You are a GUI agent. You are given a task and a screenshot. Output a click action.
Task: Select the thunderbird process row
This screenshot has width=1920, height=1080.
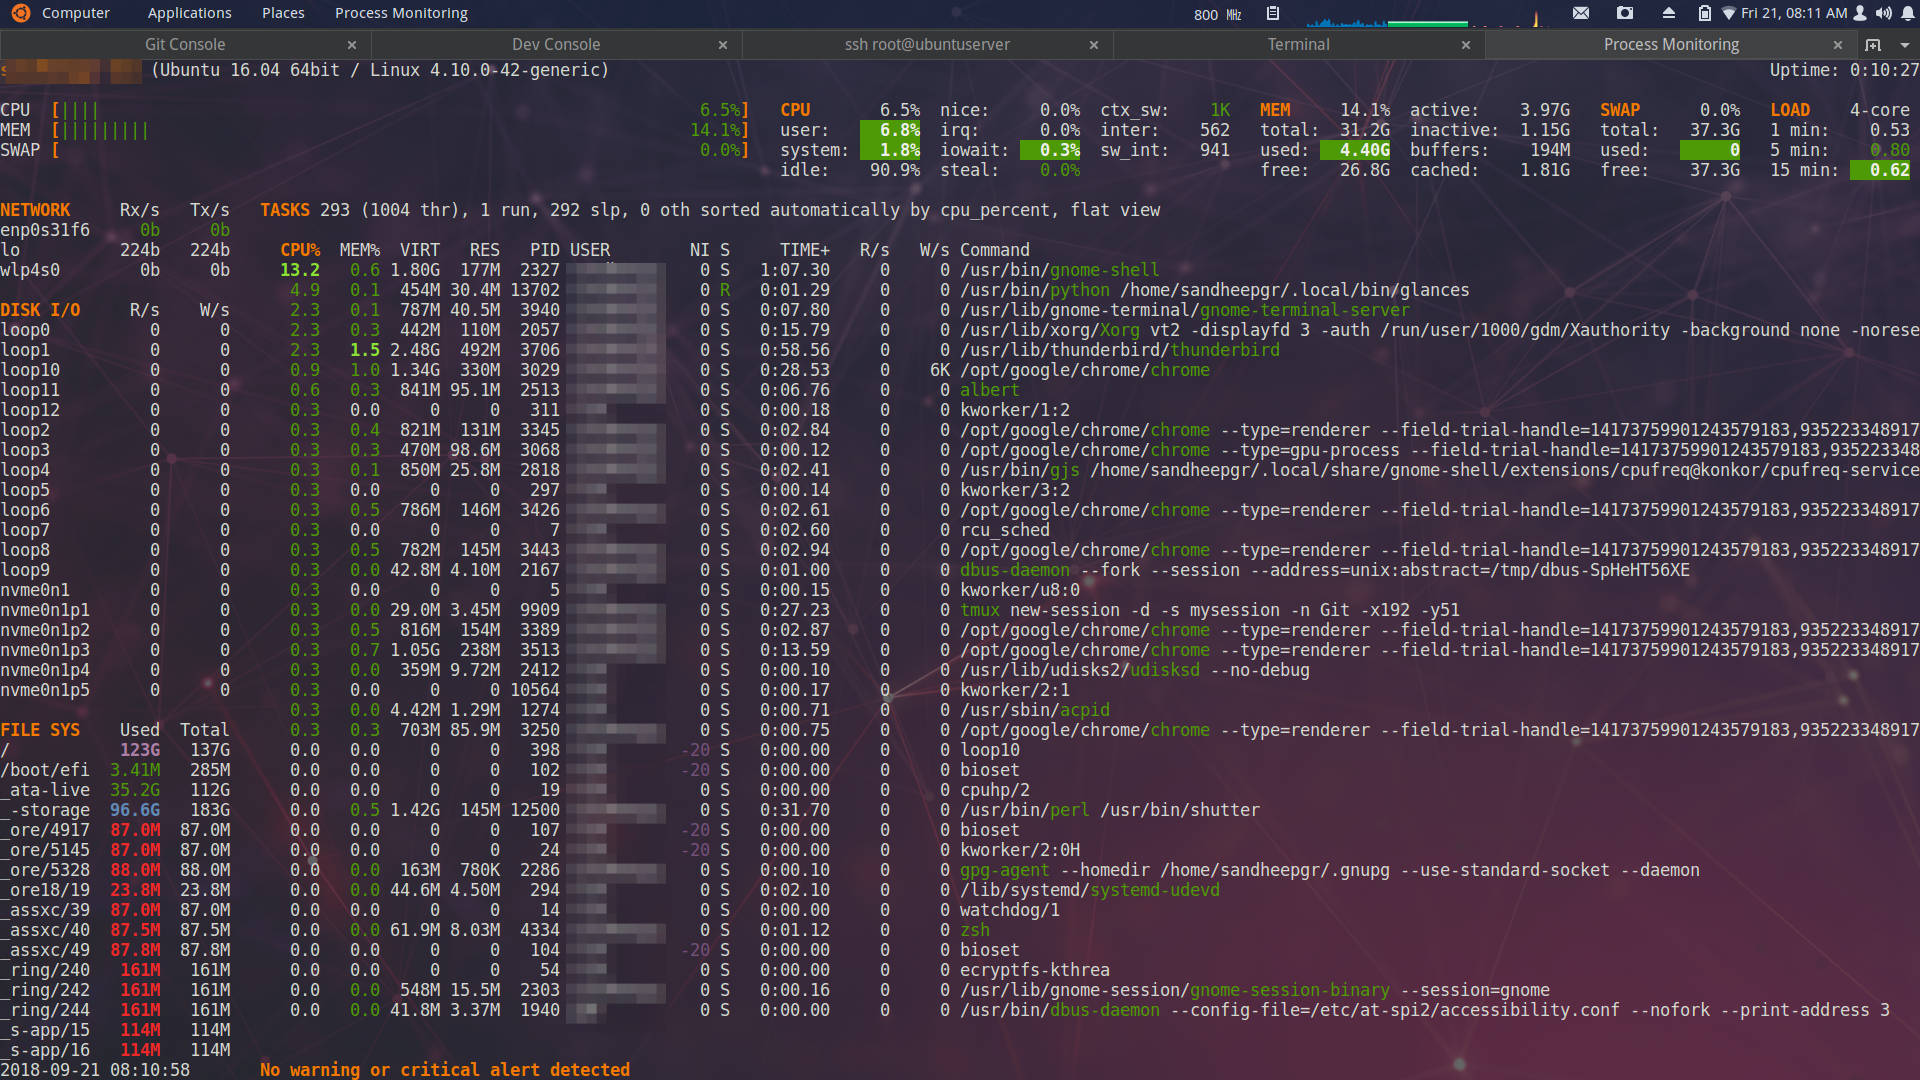tap(780, 350)
